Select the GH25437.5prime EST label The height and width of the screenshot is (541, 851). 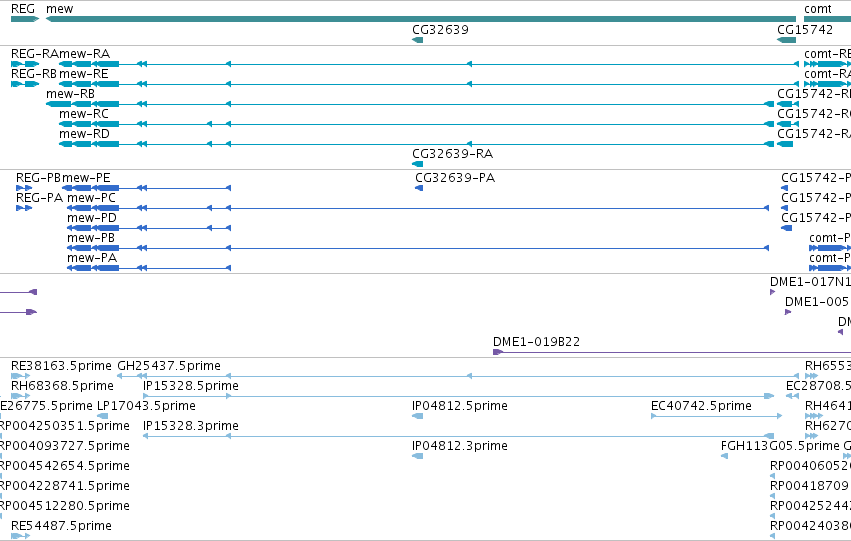(x=169, y=366)
